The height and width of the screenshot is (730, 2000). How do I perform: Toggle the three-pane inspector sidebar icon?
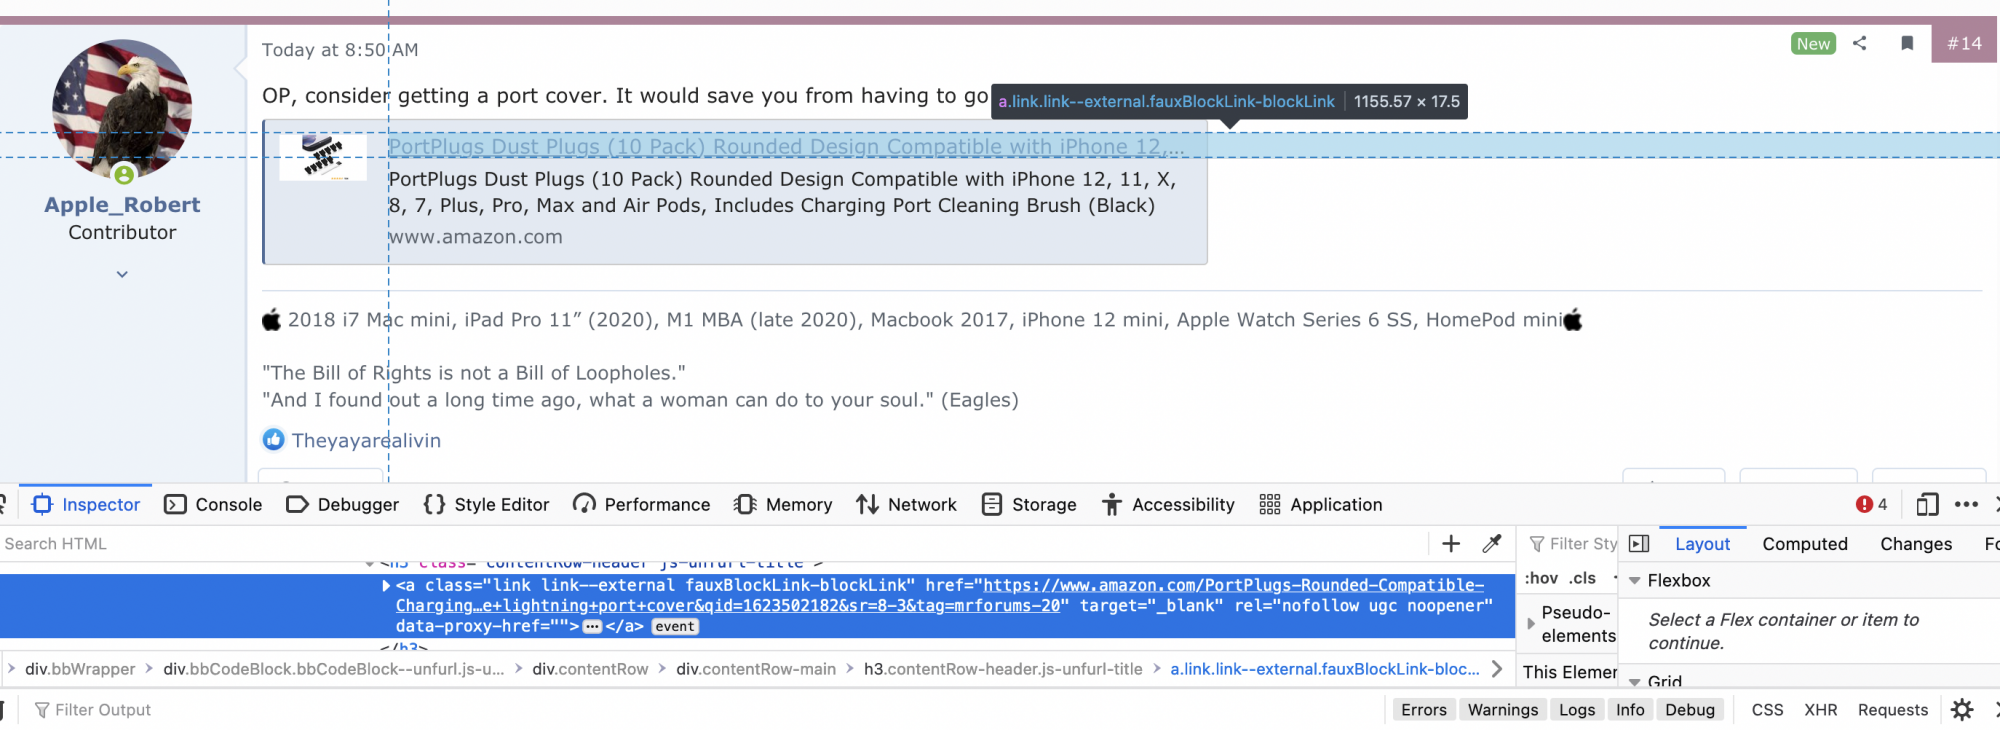coord(1639,544)
